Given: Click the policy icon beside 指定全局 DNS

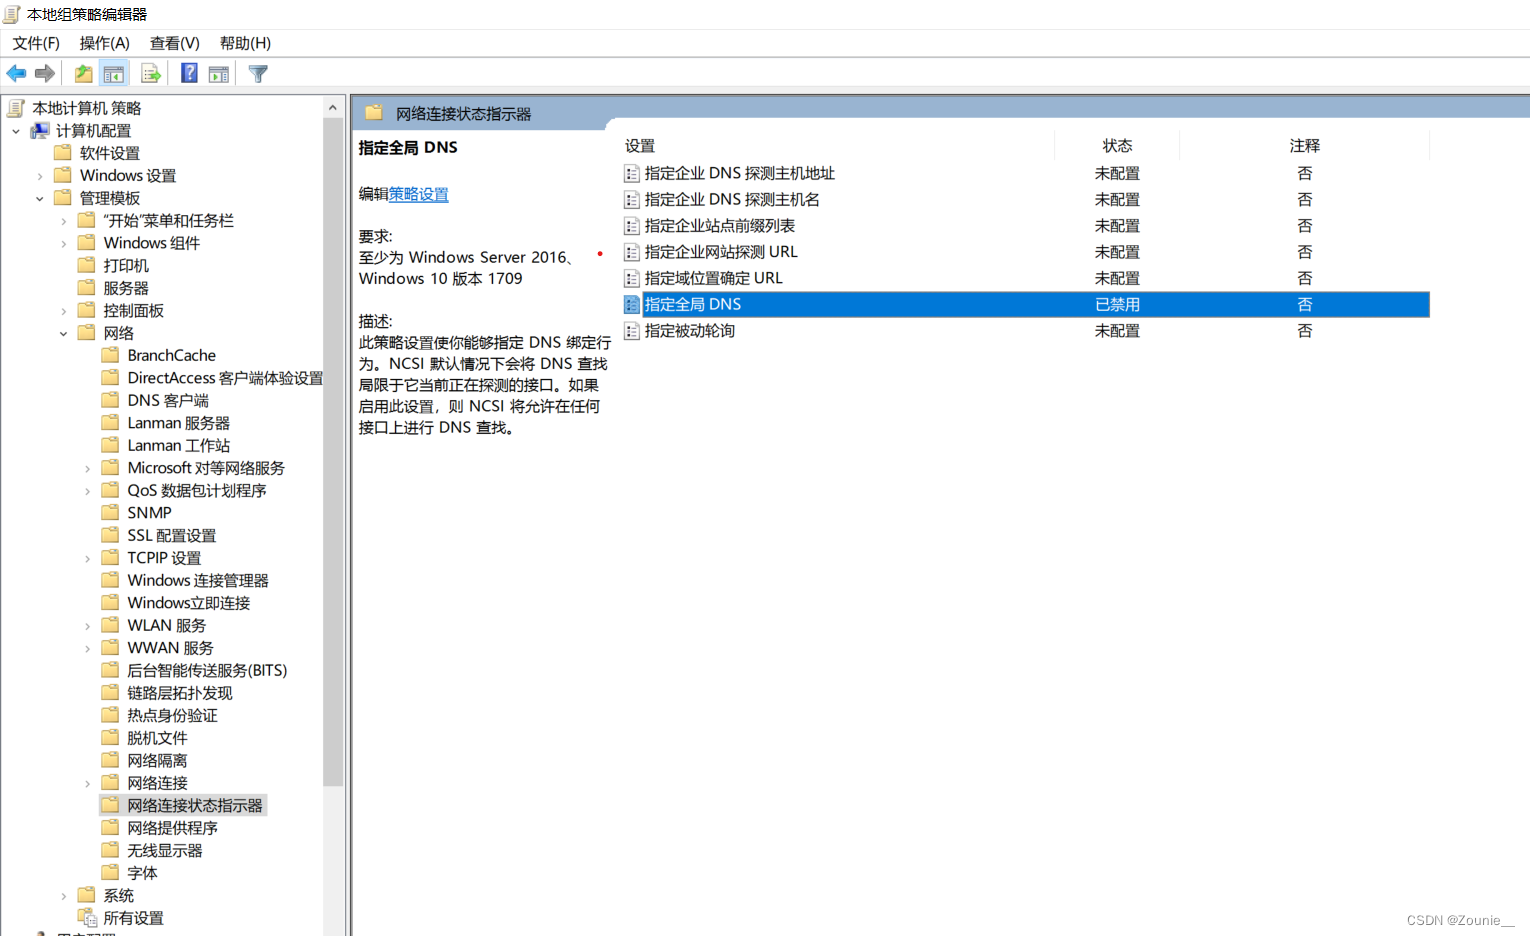Looking at the screenshot, I should [x=632, y=304].
